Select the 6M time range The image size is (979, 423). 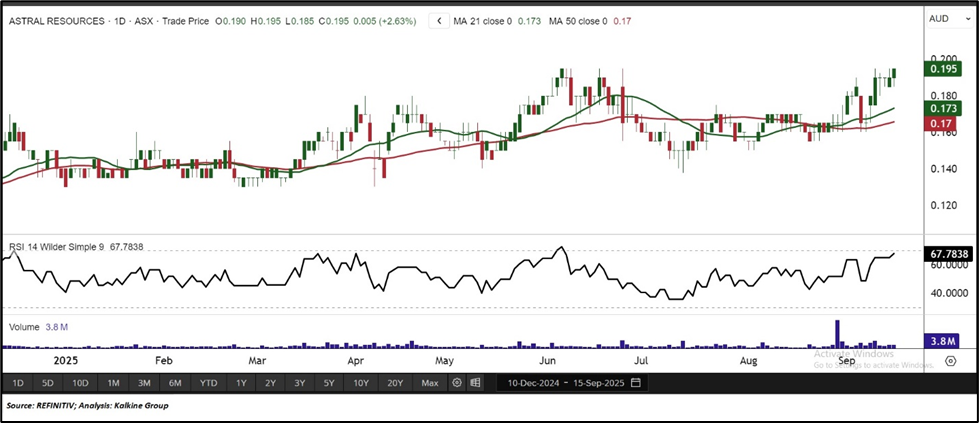coord(175,383)
